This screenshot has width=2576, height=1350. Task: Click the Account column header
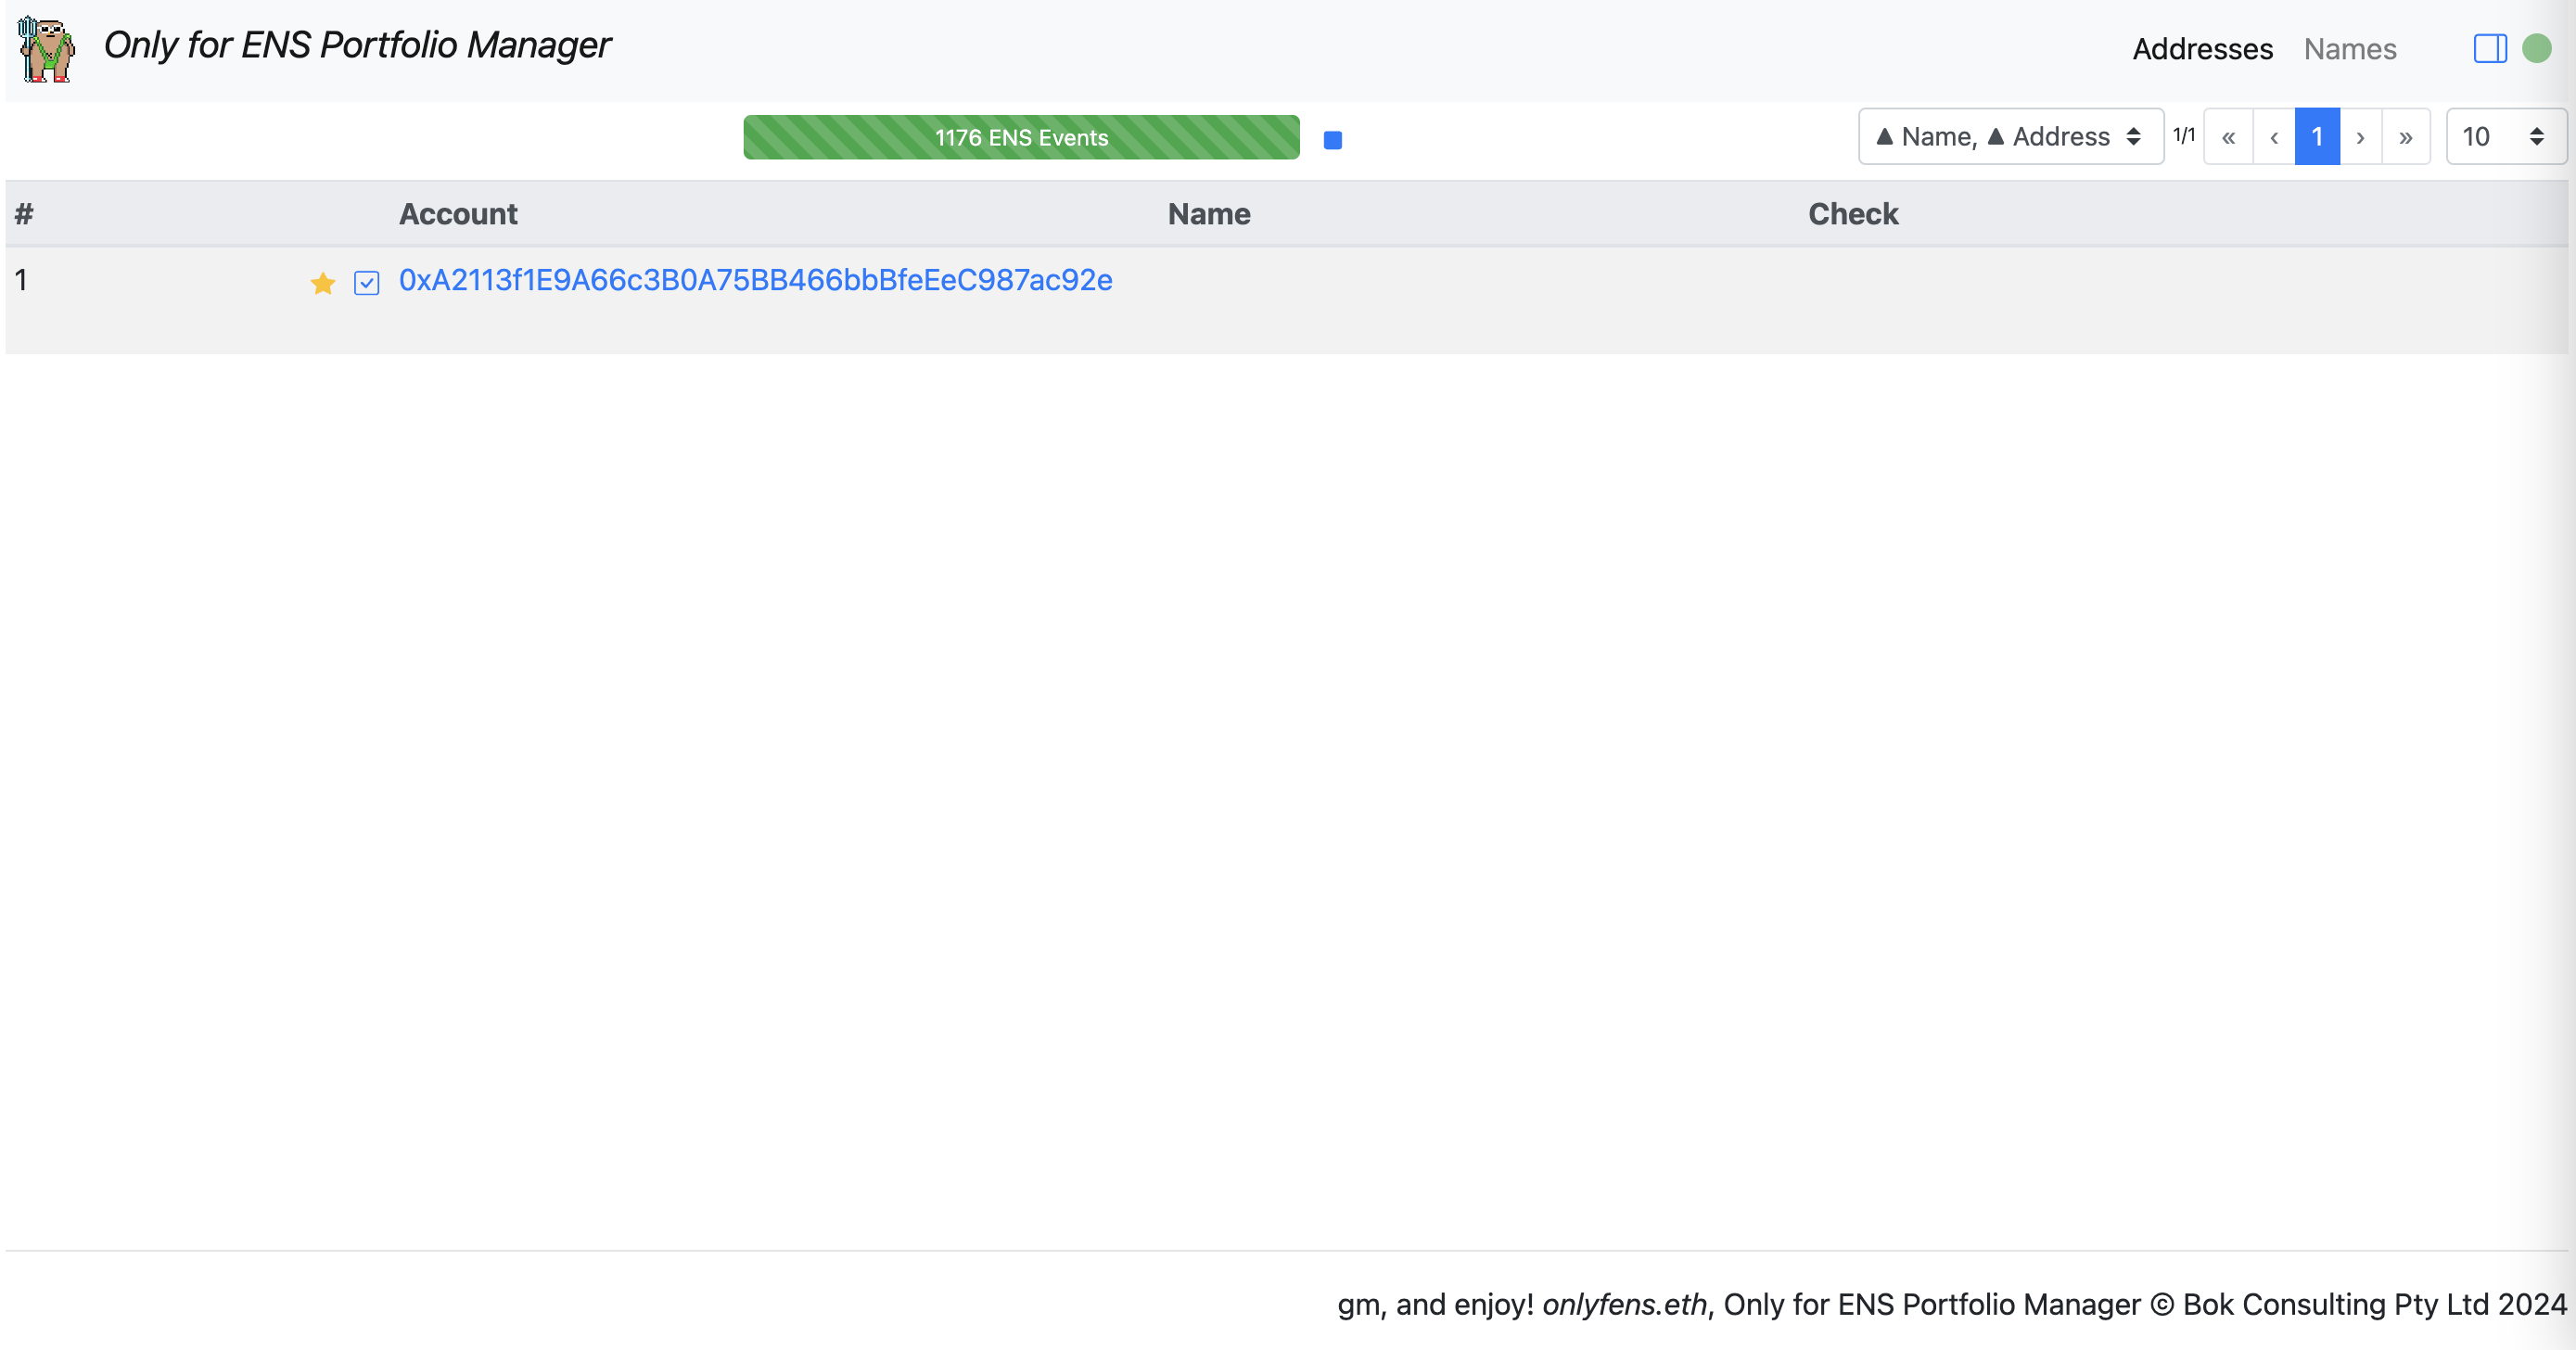tap(458, 214)
